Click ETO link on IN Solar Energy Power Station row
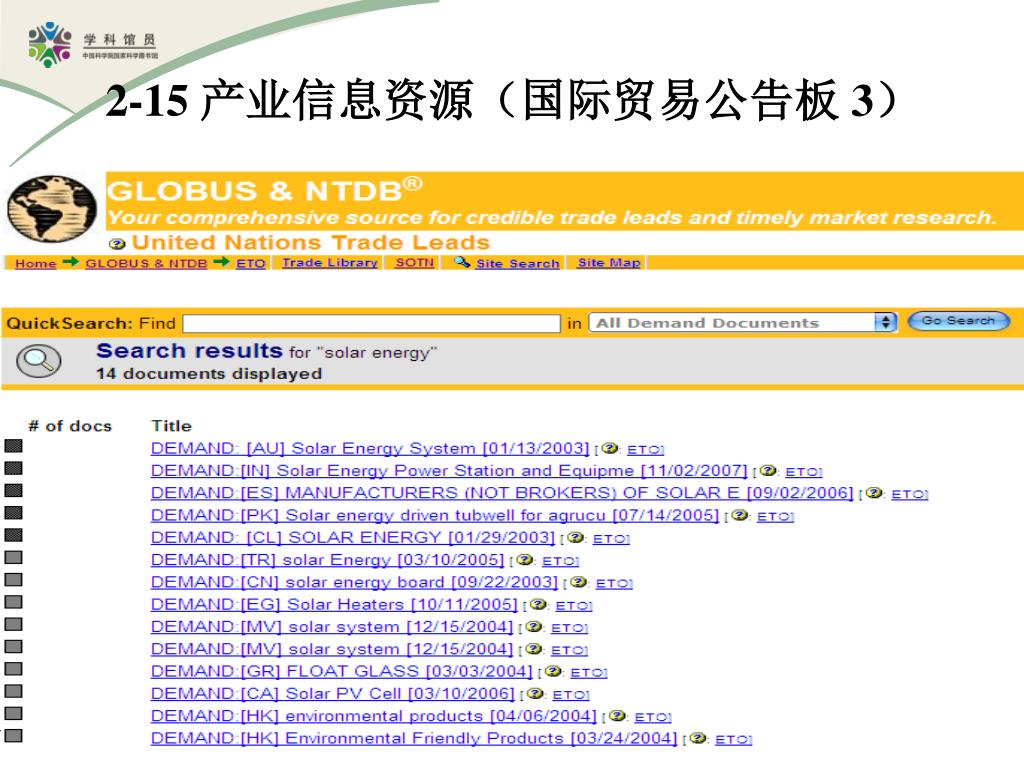Viewport: 1024px width, 768px height. [803, 472]
